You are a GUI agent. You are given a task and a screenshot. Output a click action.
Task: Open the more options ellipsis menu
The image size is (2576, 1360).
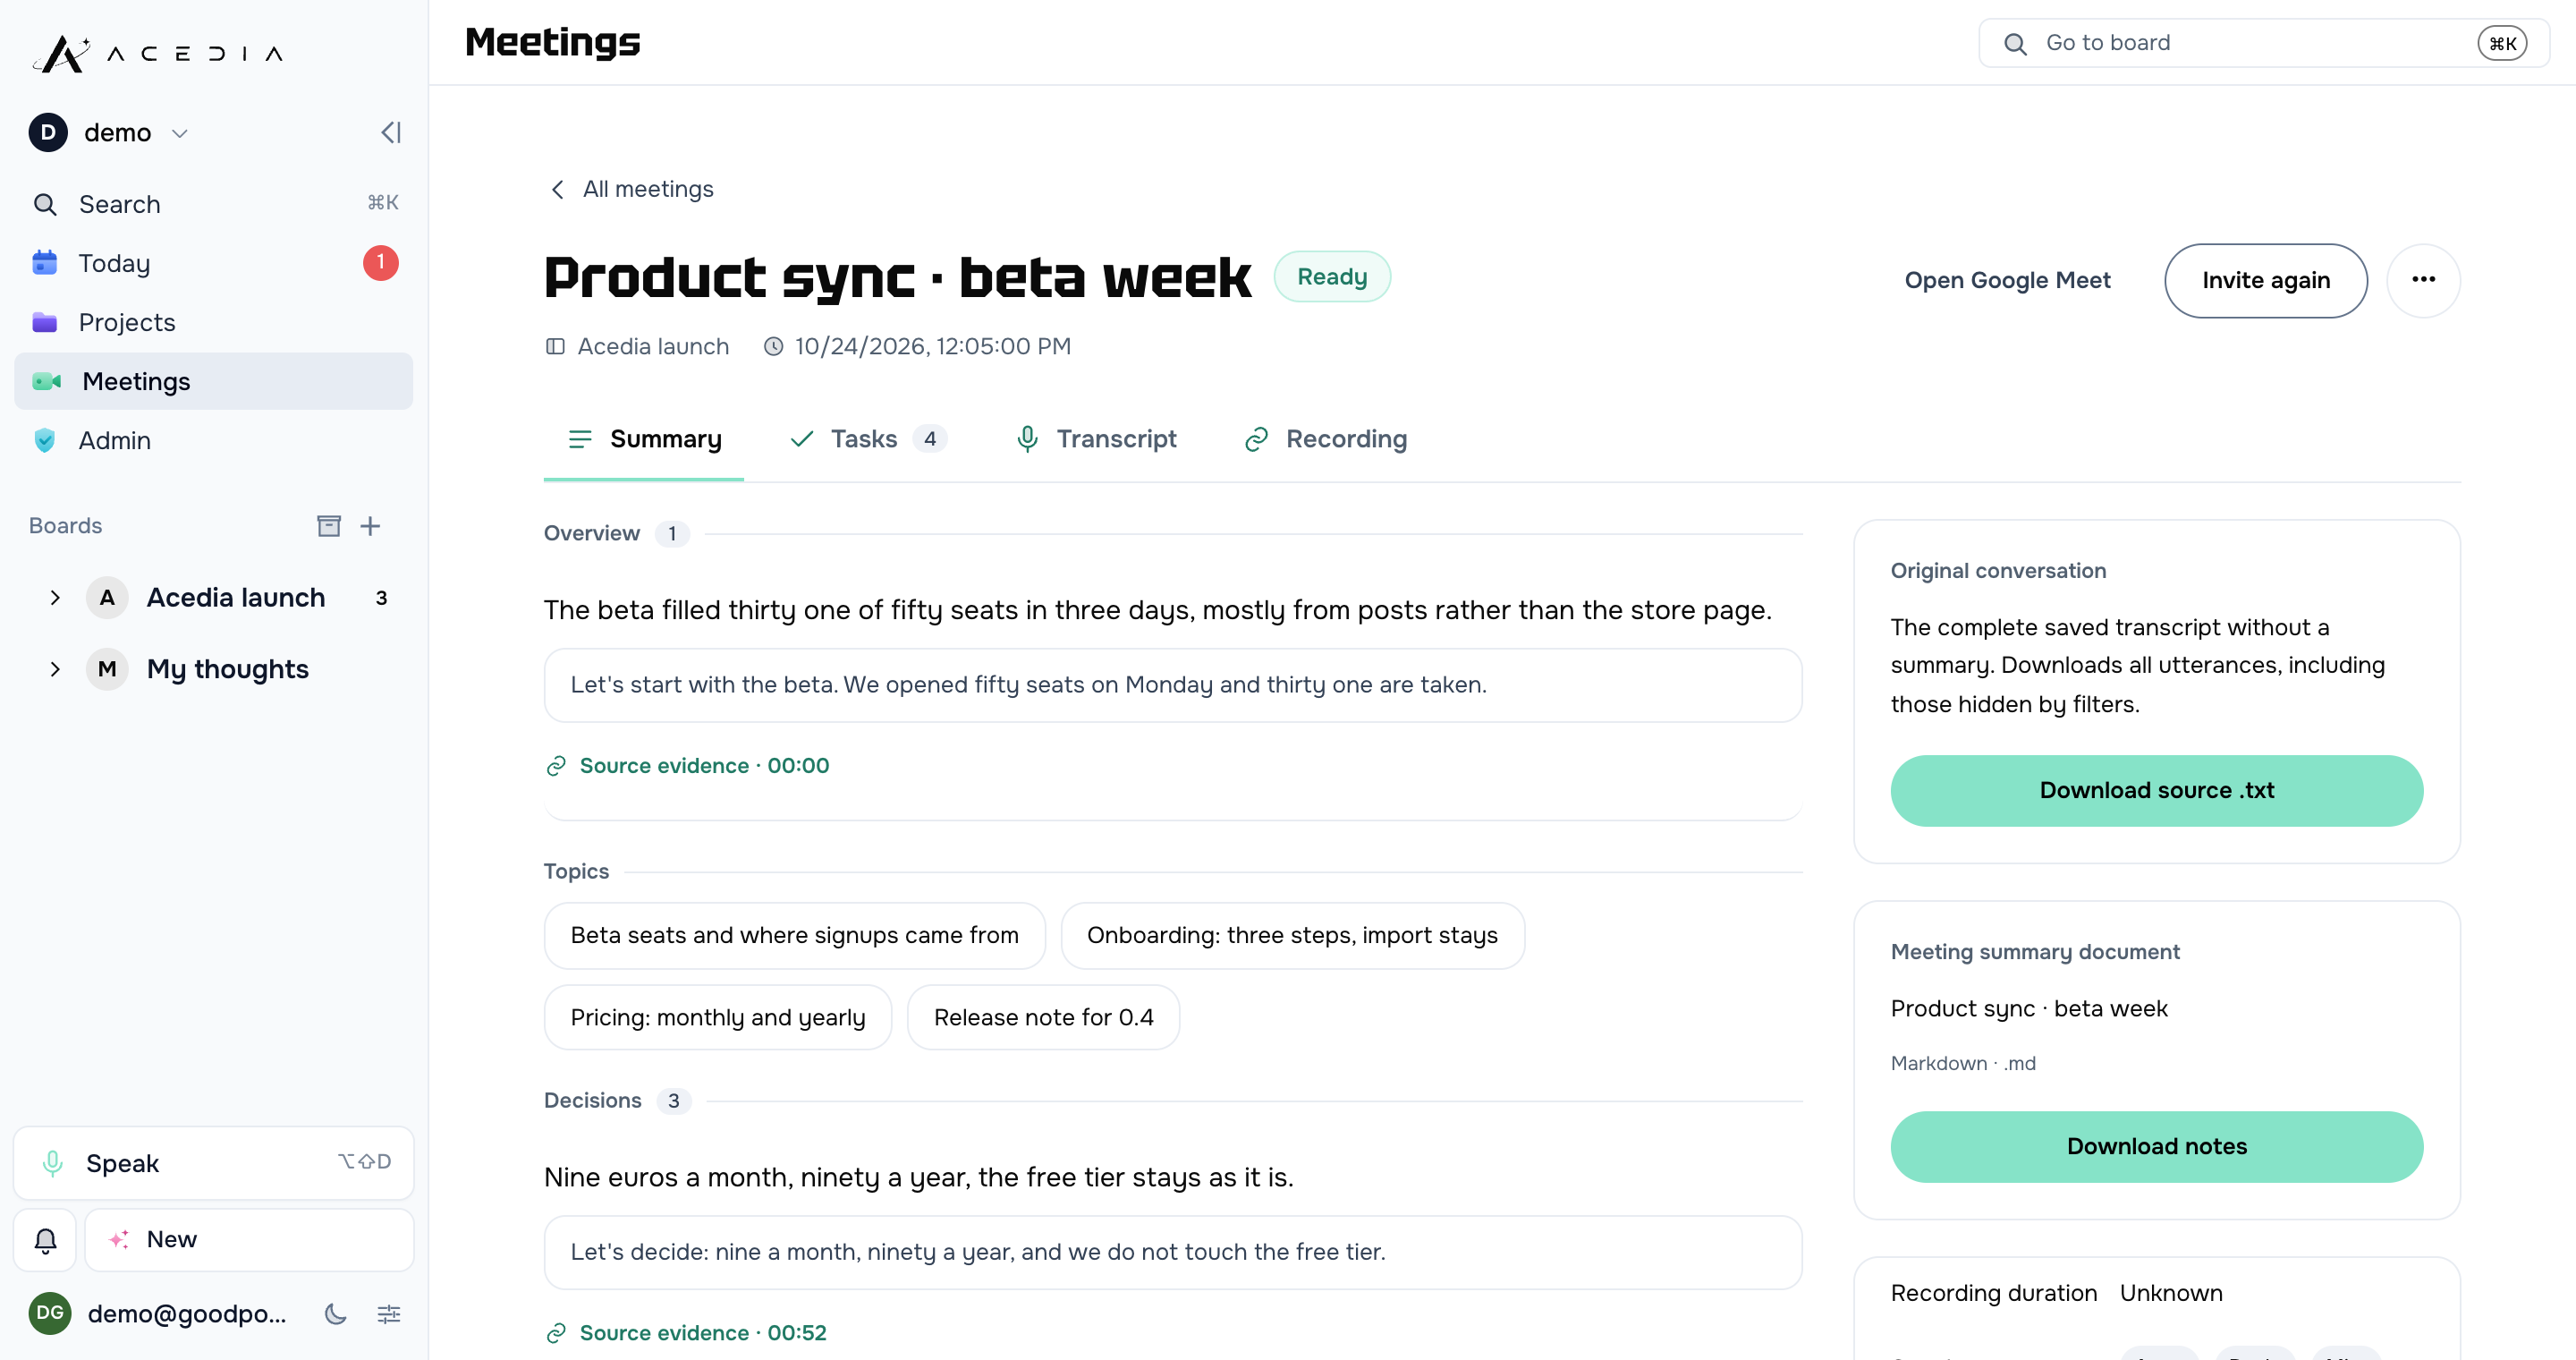click(x=2423, y=280)
